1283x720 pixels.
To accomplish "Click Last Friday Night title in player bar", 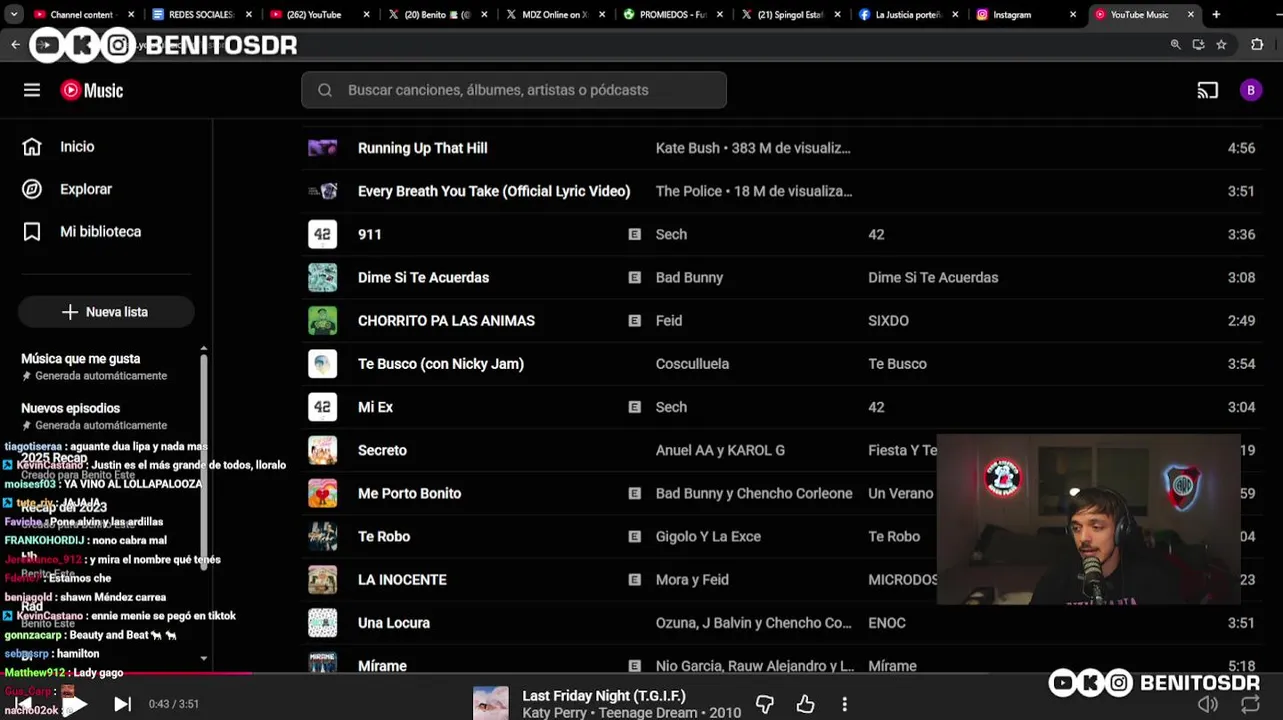I will pyautogui.click(x=604, y=695).
